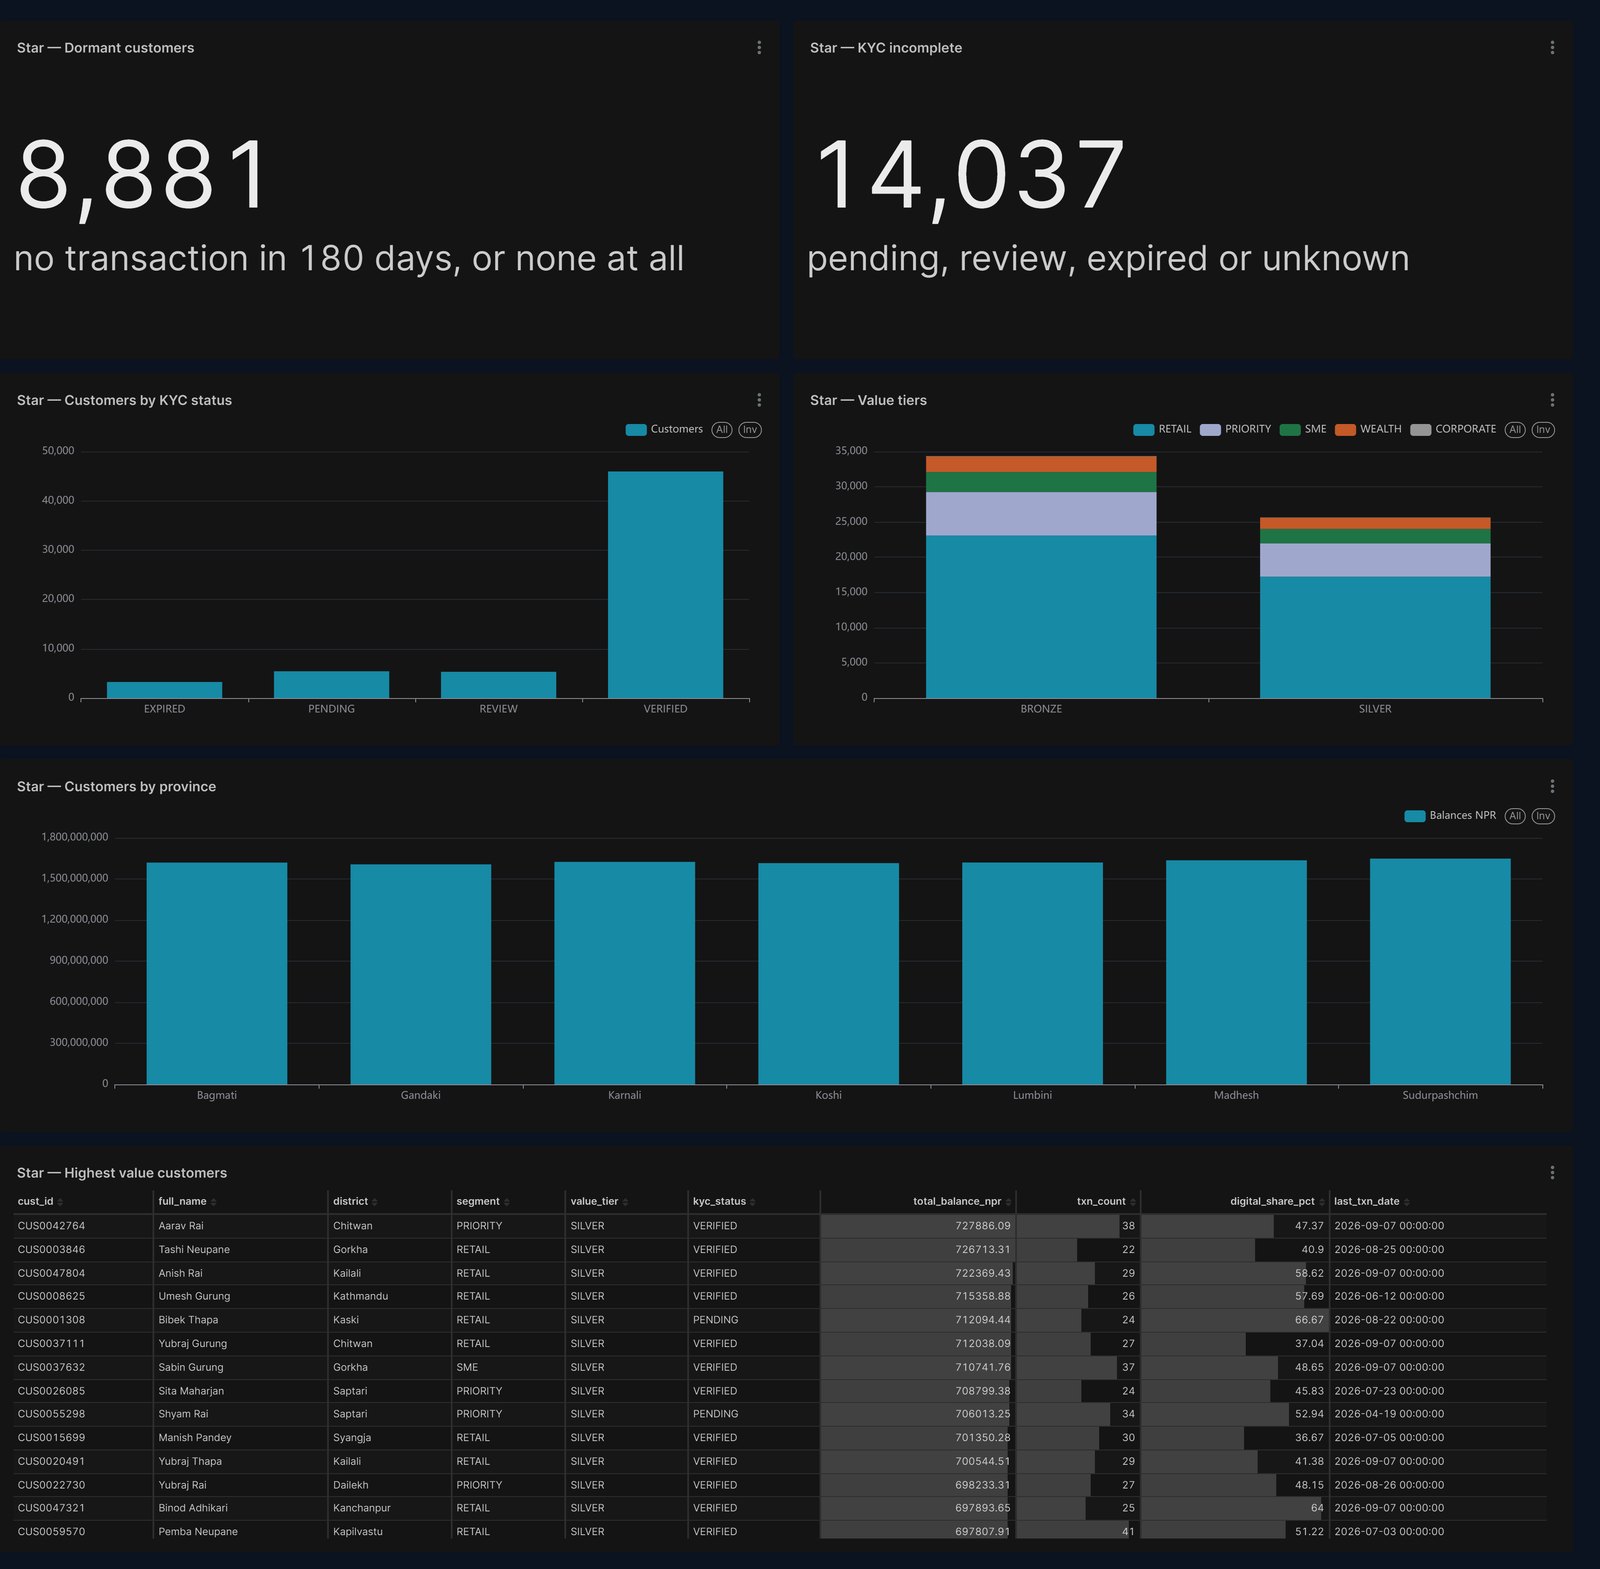1600x1569 pixels.
Task: Open the Dormant customers panel options menu
Action: coord(759,48)
